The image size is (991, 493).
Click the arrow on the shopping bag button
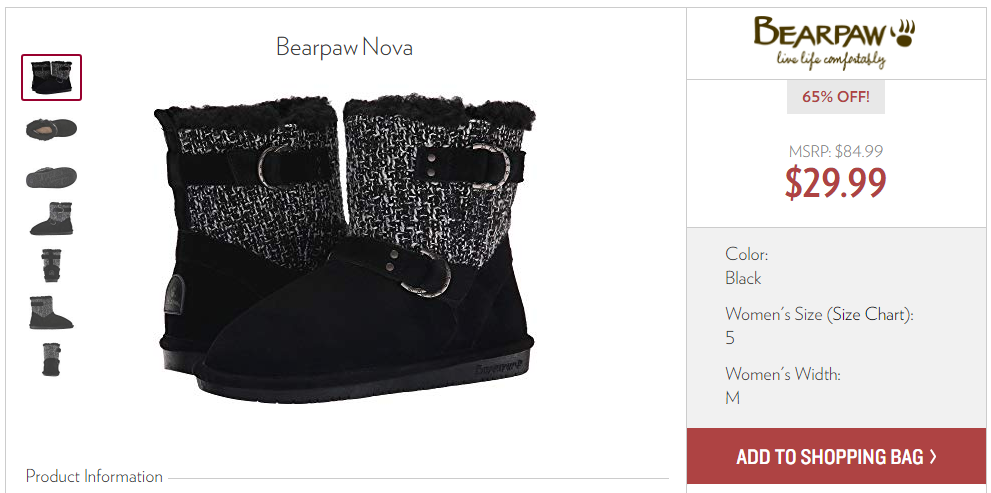point(933,456)
